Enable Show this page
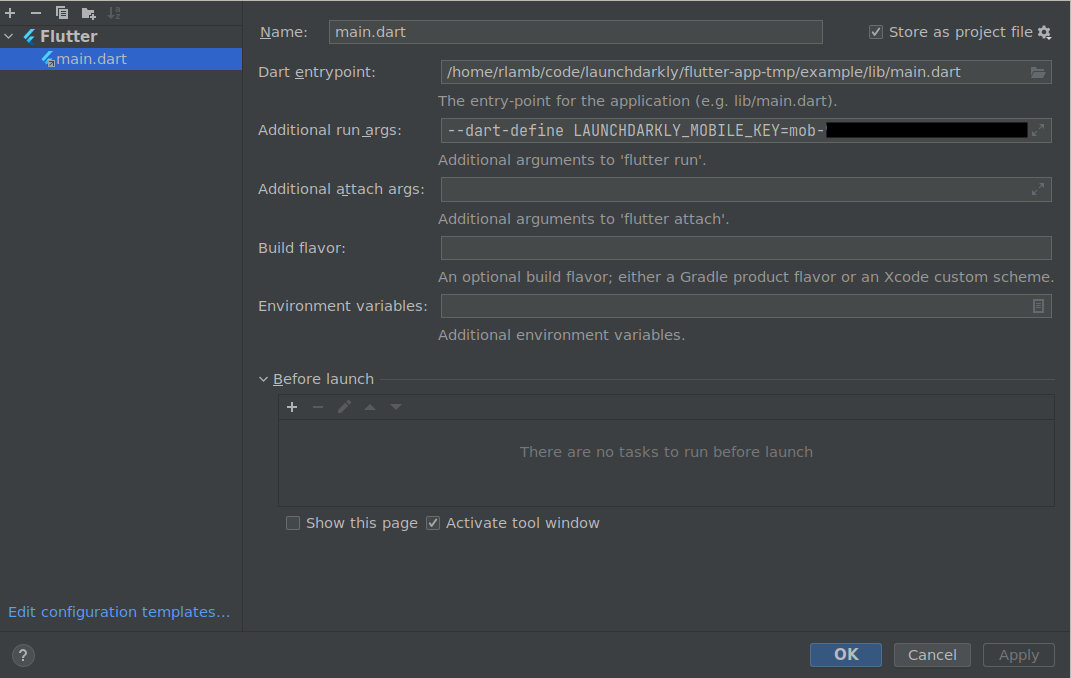The image size is (1071, 678). [293, 523]
